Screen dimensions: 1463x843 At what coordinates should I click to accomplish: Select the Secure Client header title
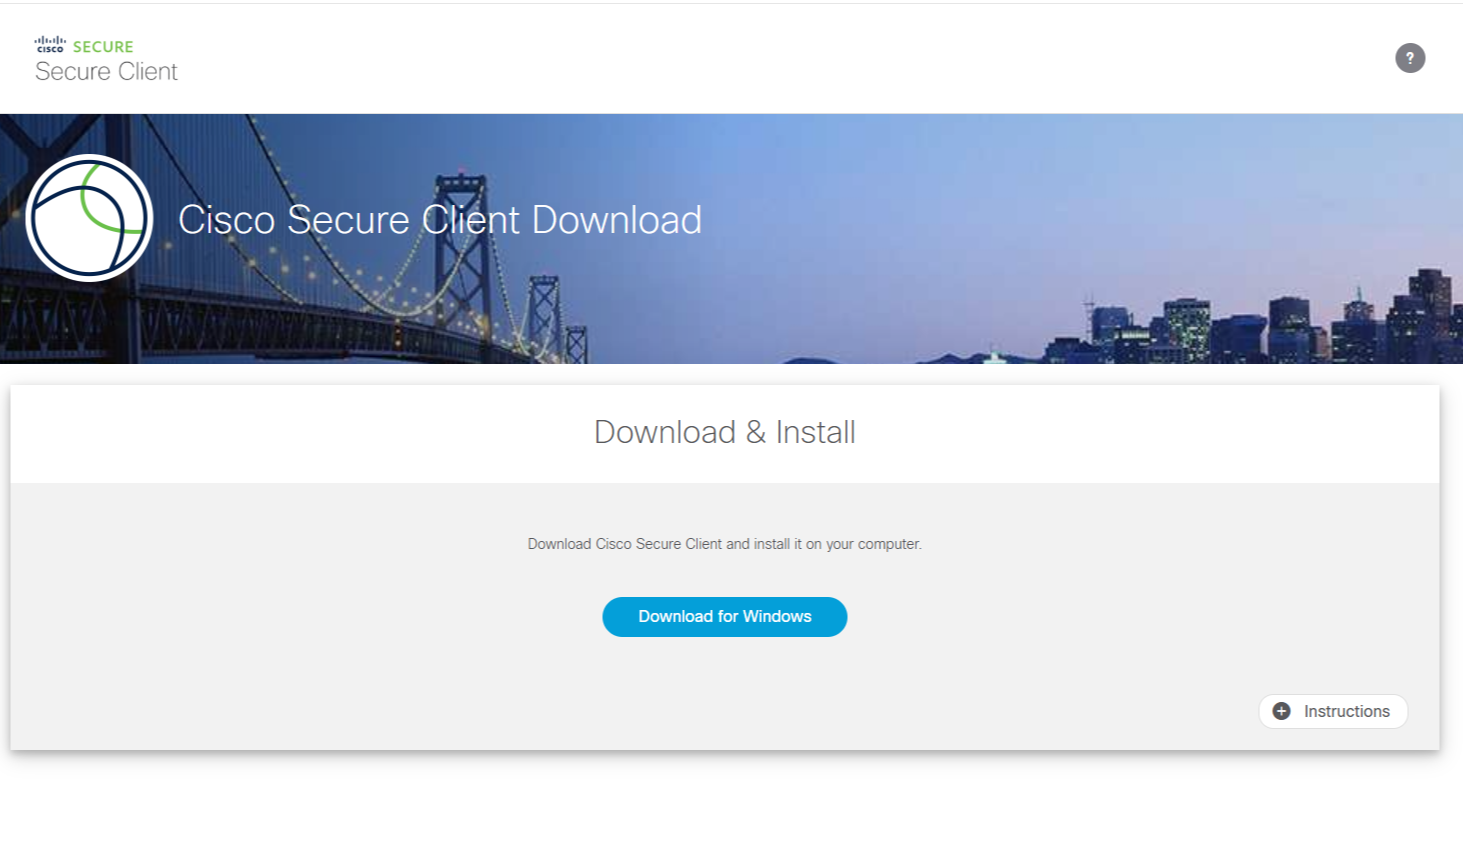106,72
